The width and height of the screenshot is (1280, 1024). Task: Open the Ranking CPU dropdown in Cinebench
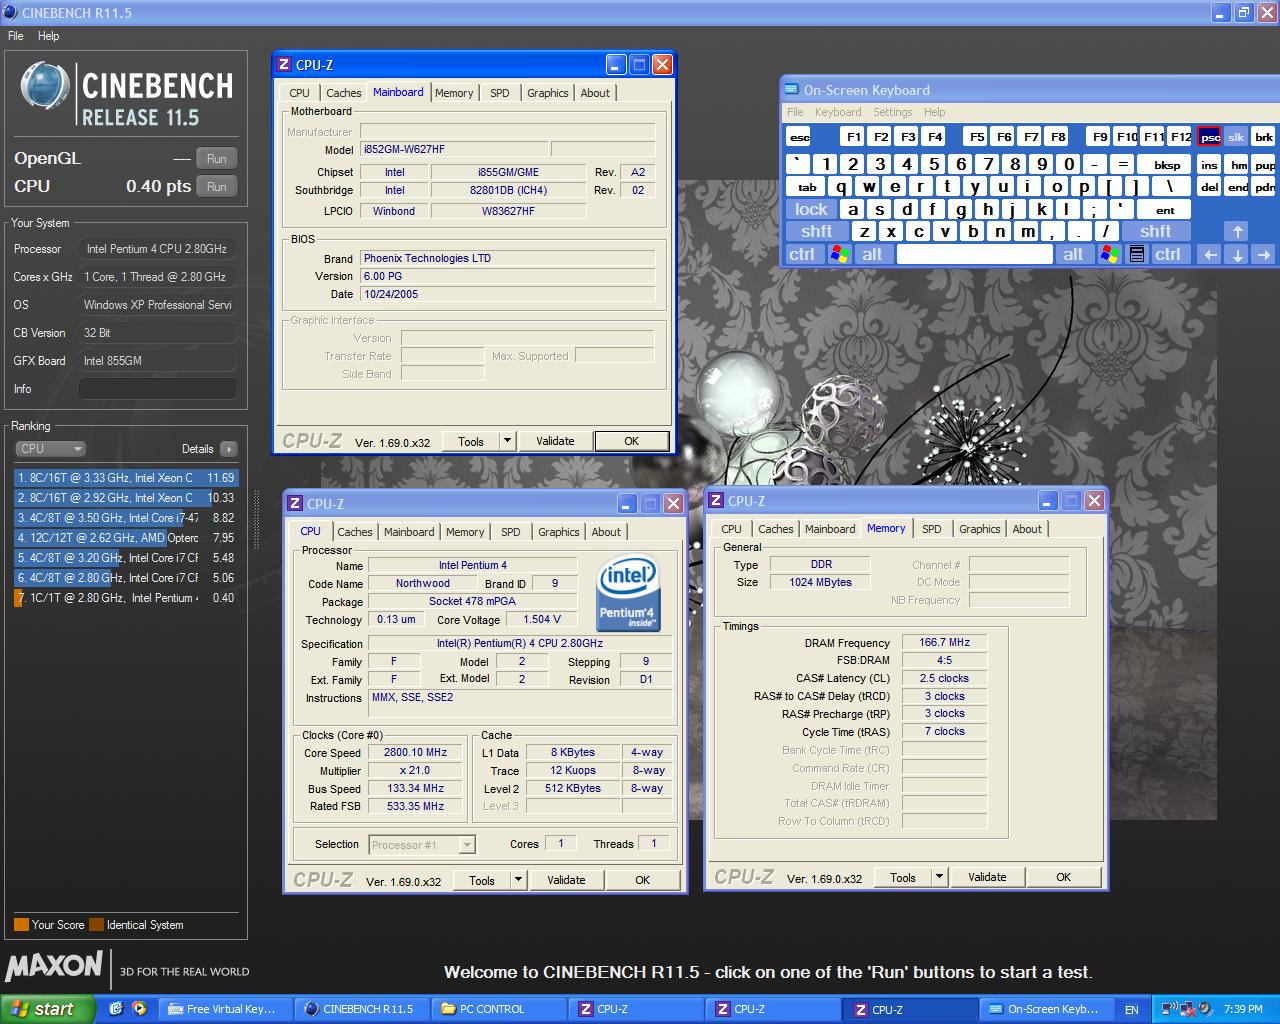[x=50, y=449]
